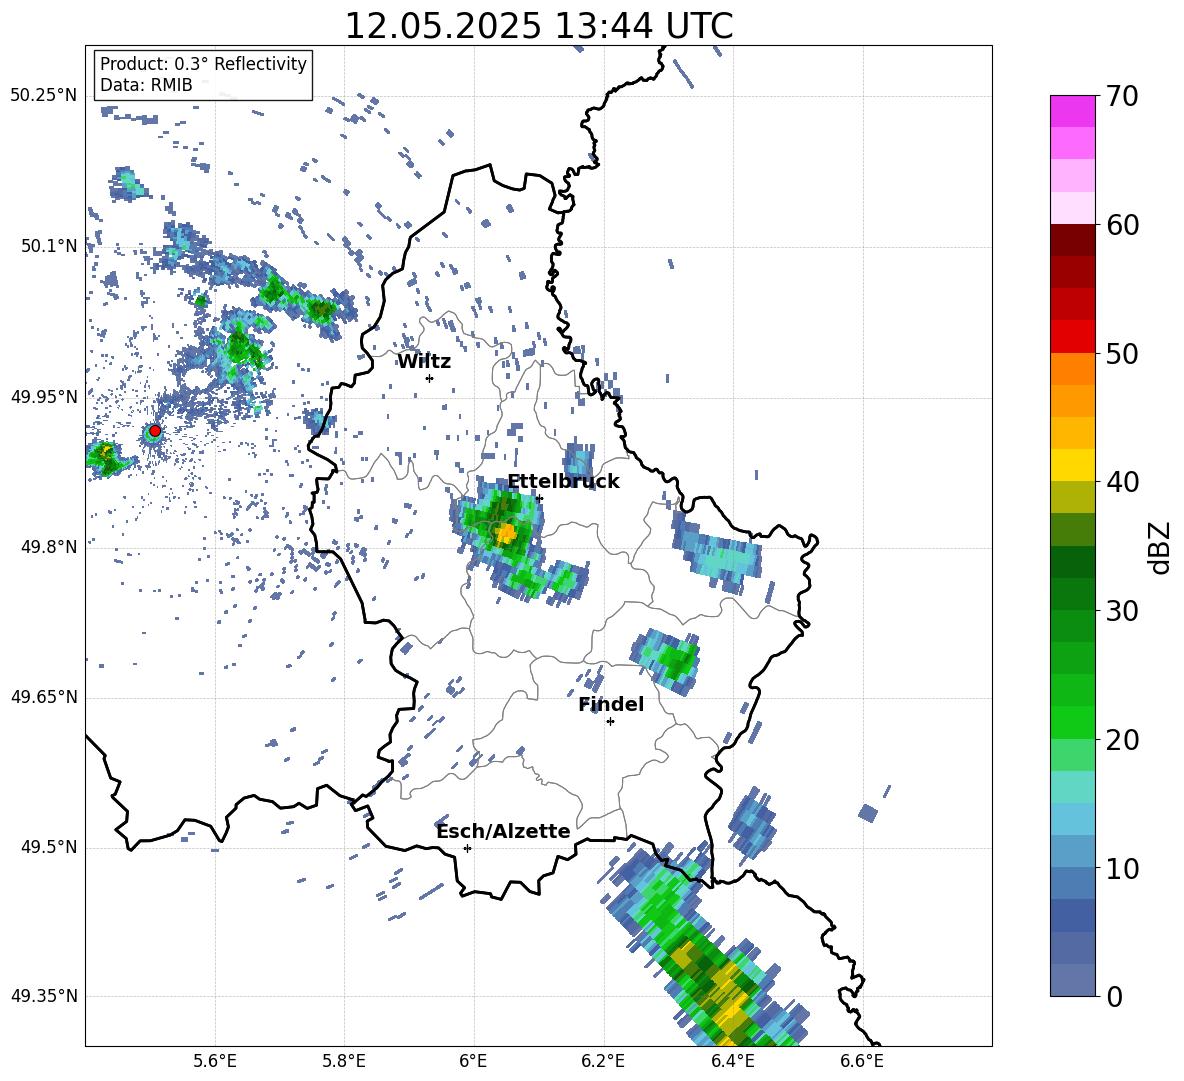Click the Data: RMIB text
The width and height of the screenshot is (1184, 1081).
(x=146, y=85)
